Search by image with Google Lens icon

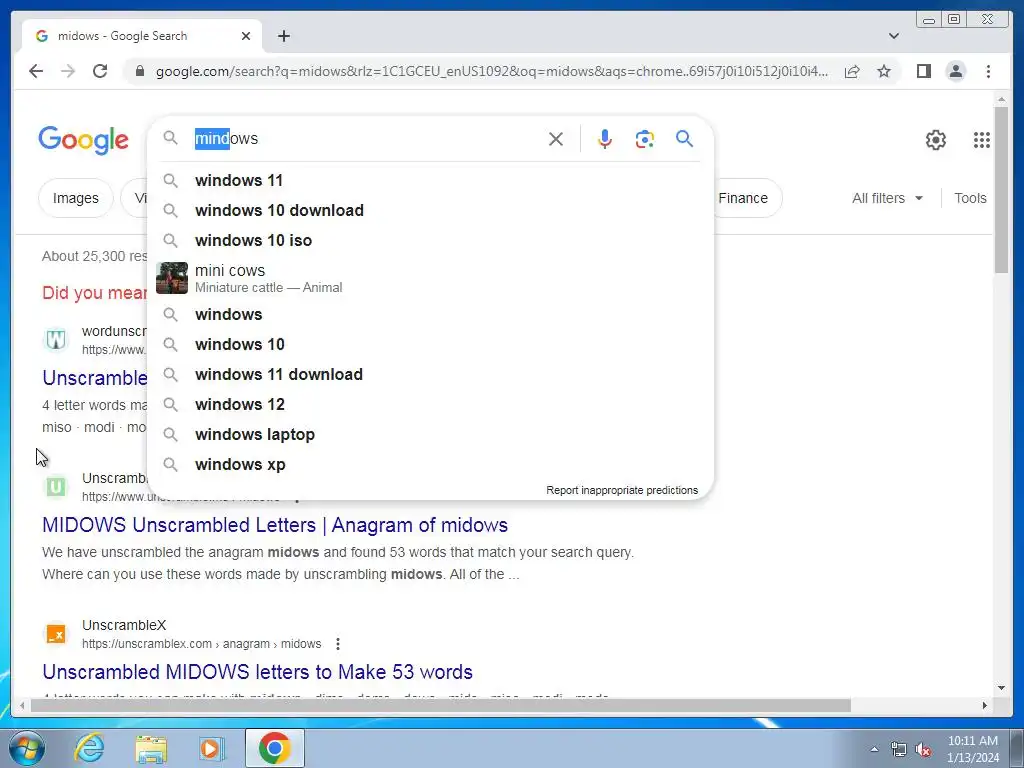pyautogui.click(x=645, y=139)
